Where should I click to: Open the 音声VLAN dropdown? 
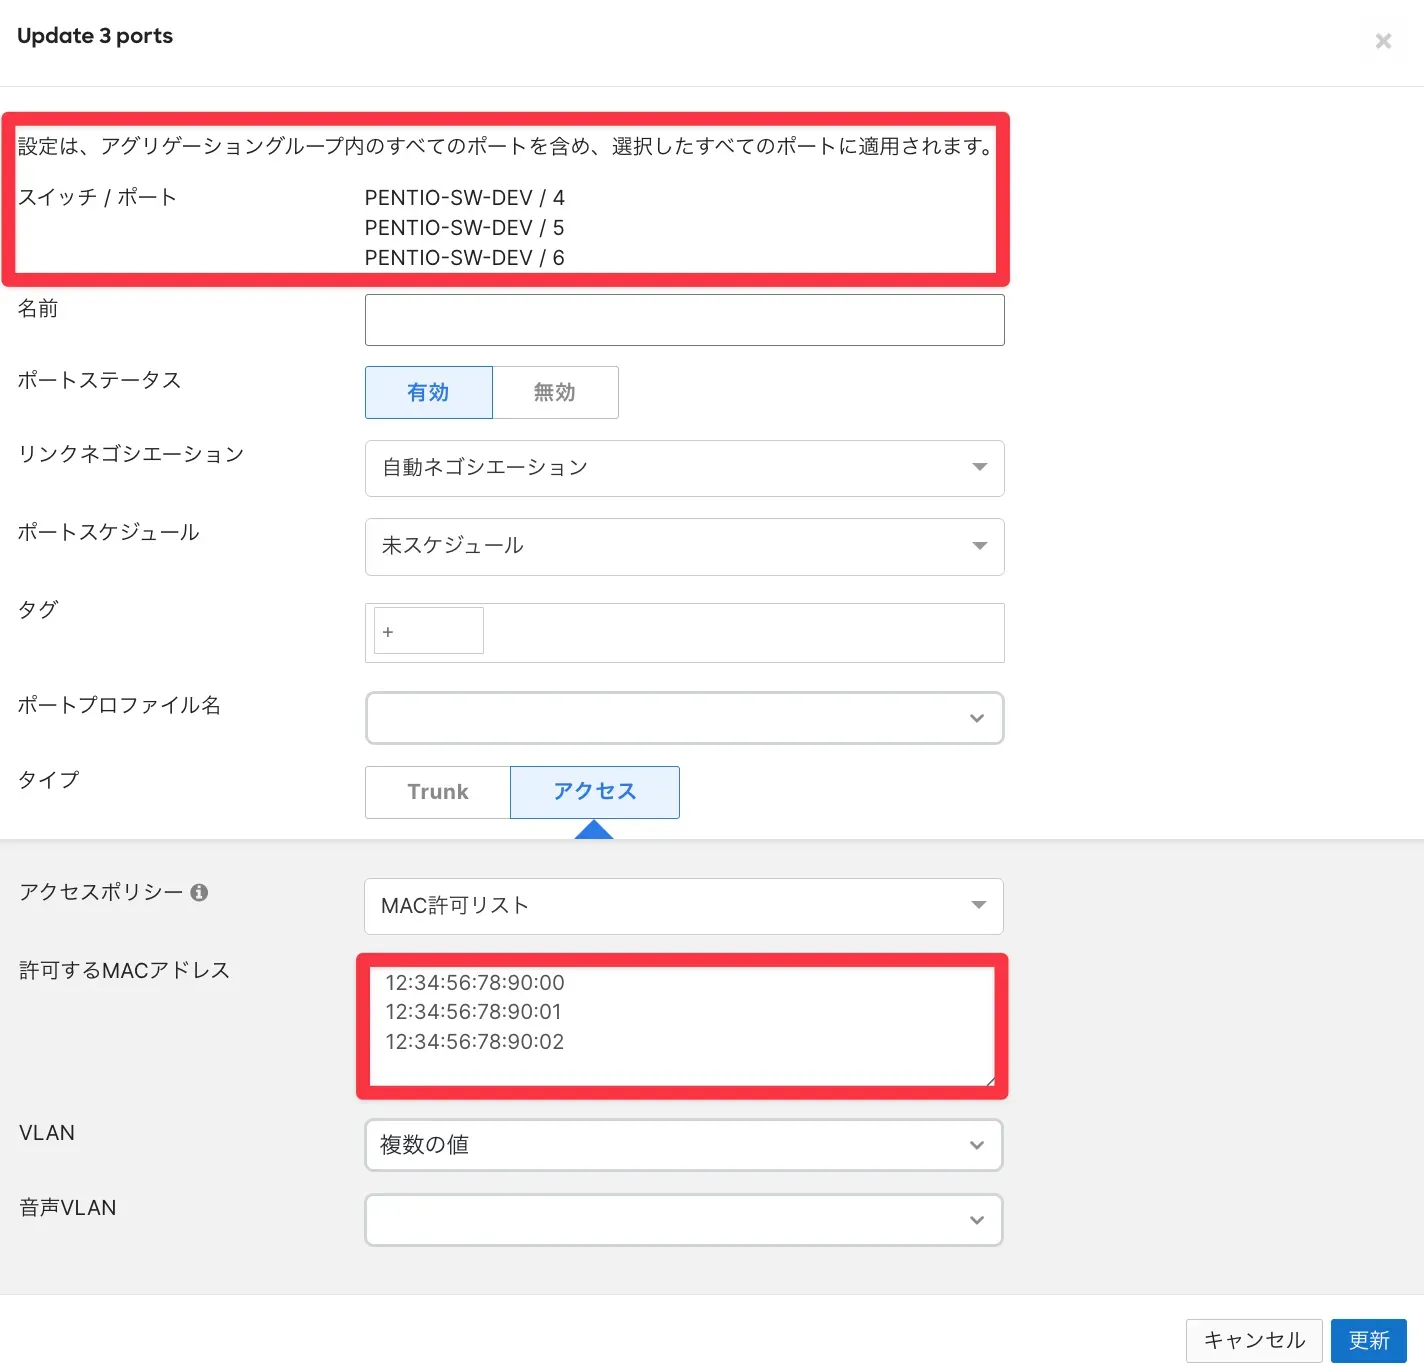pyautogui.click(x=684, y=1220)
